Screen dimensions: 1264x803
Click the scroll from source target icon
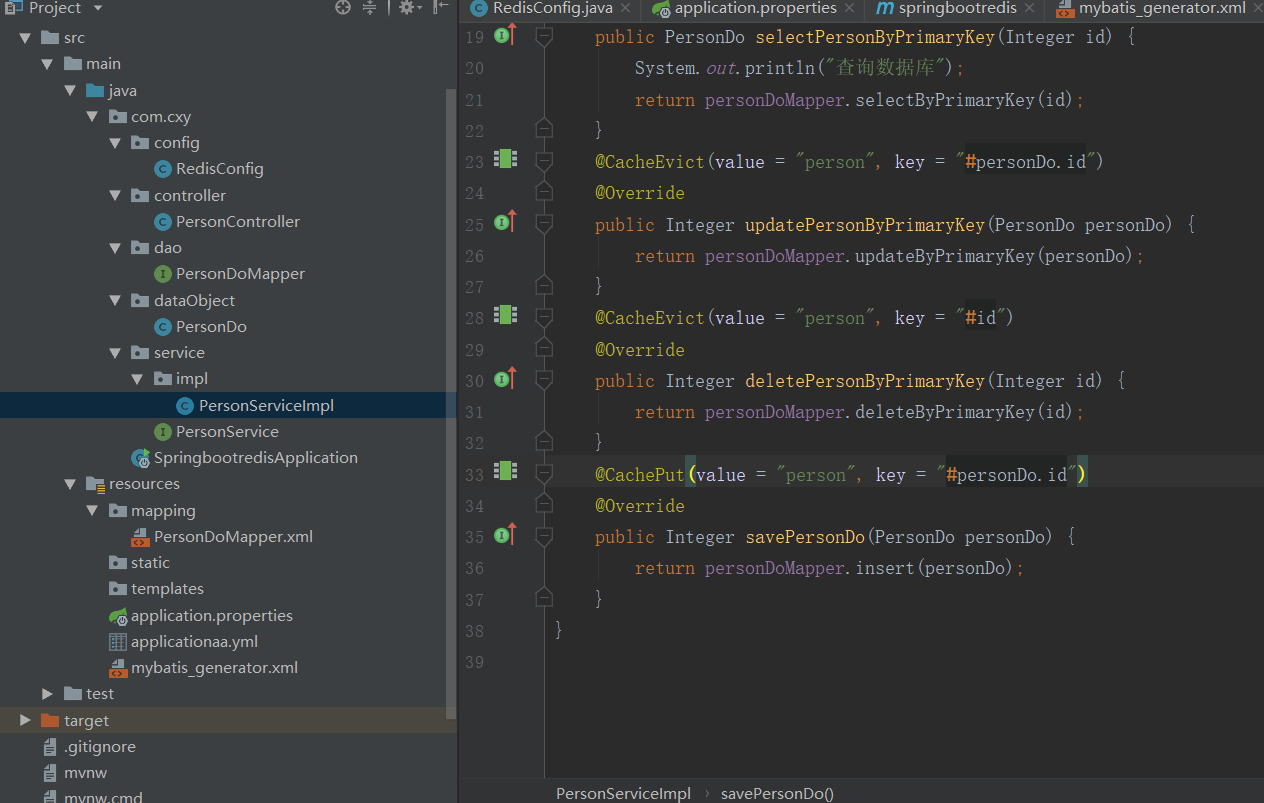(343, 8)
